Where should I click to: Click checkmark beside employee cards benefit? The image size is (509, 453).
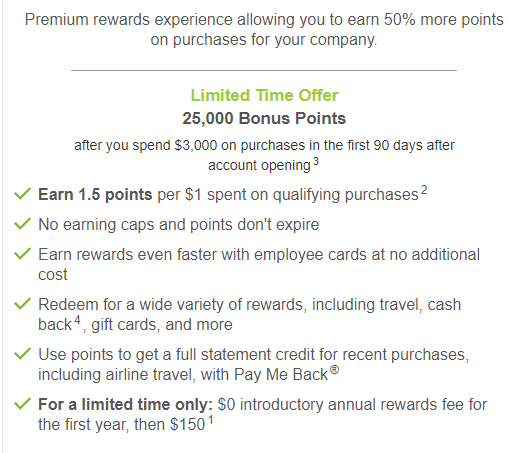(x=23, y=254)
